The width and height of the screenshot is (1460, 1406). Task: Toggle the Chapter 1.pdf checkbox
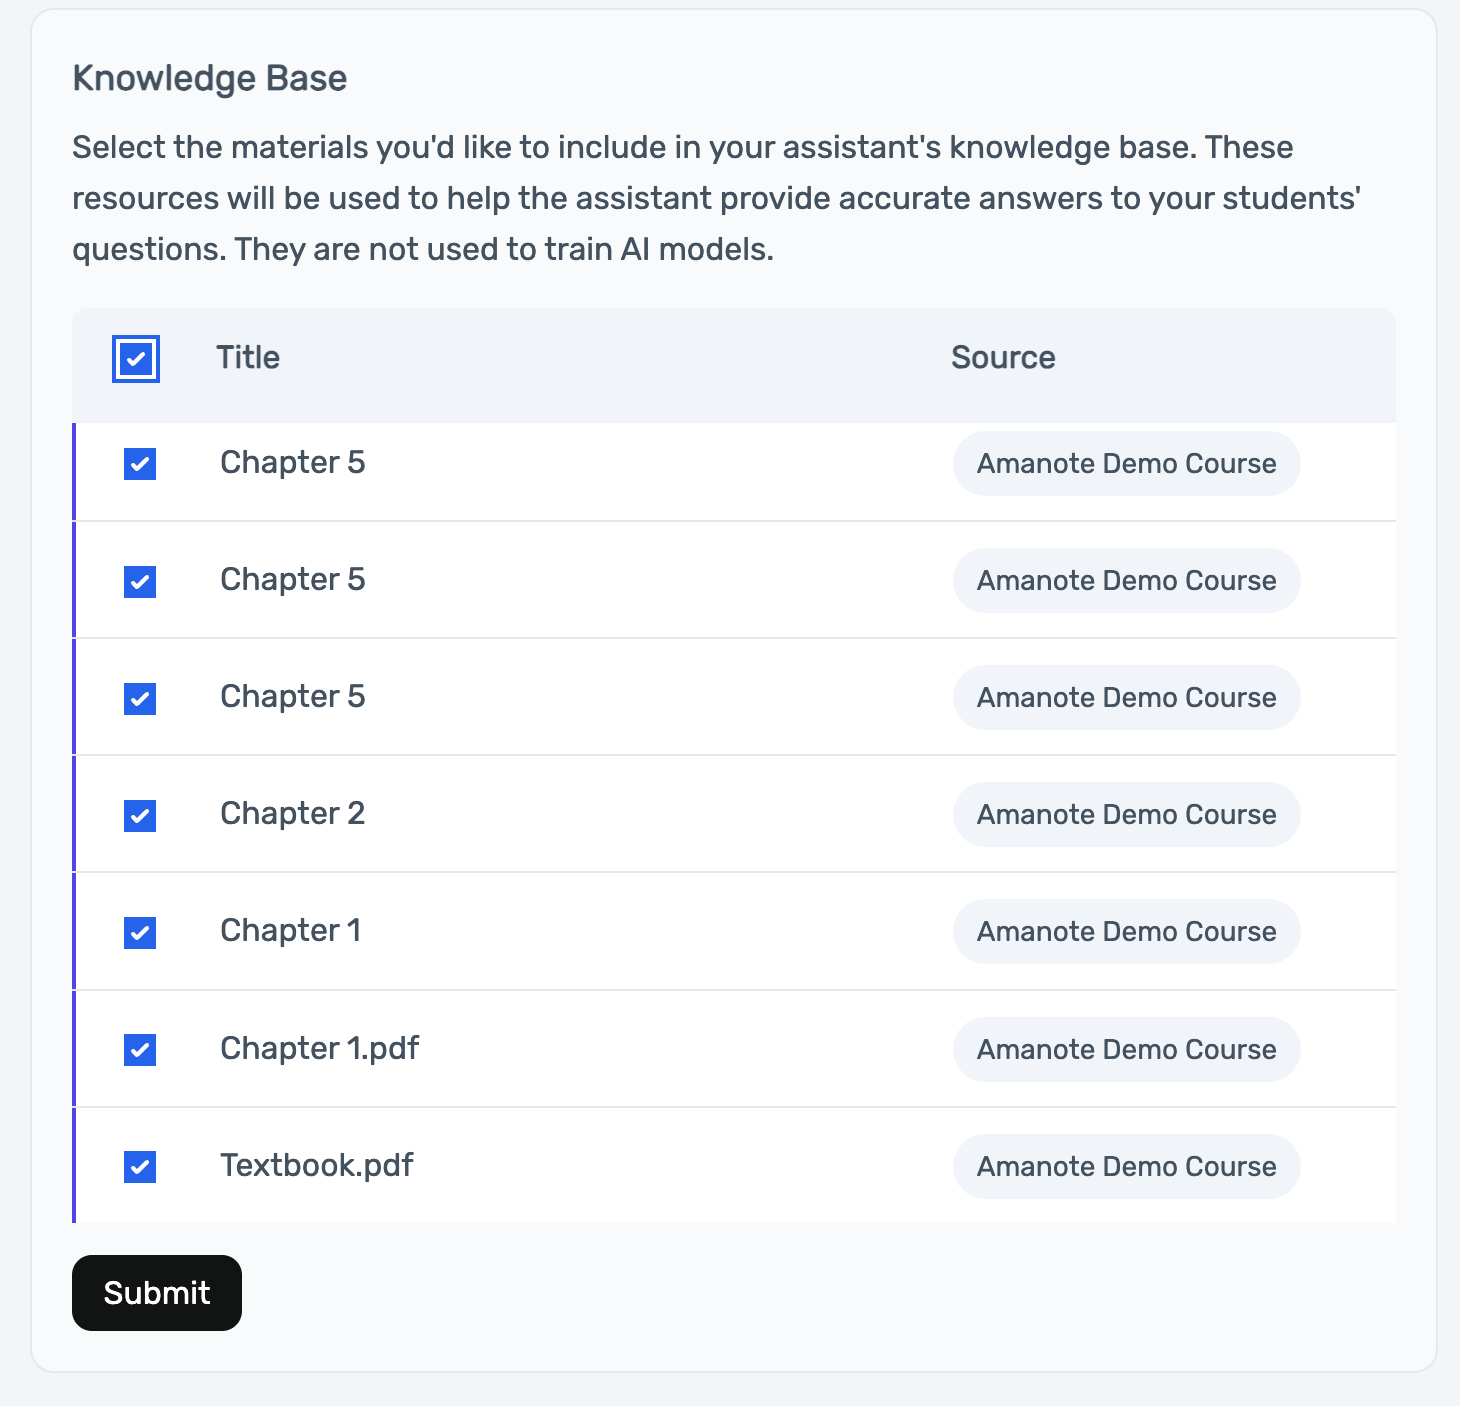coord(140,1049)
